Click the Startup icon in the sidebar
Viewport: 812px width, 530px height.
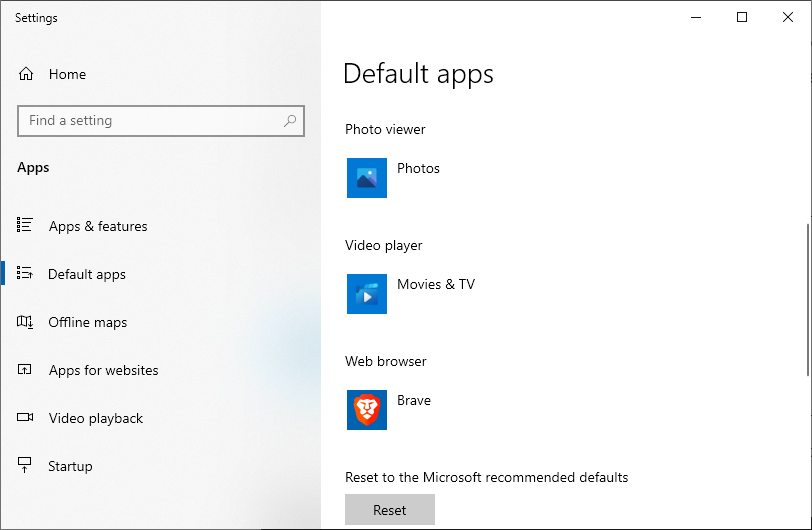(x=26, y=466)
